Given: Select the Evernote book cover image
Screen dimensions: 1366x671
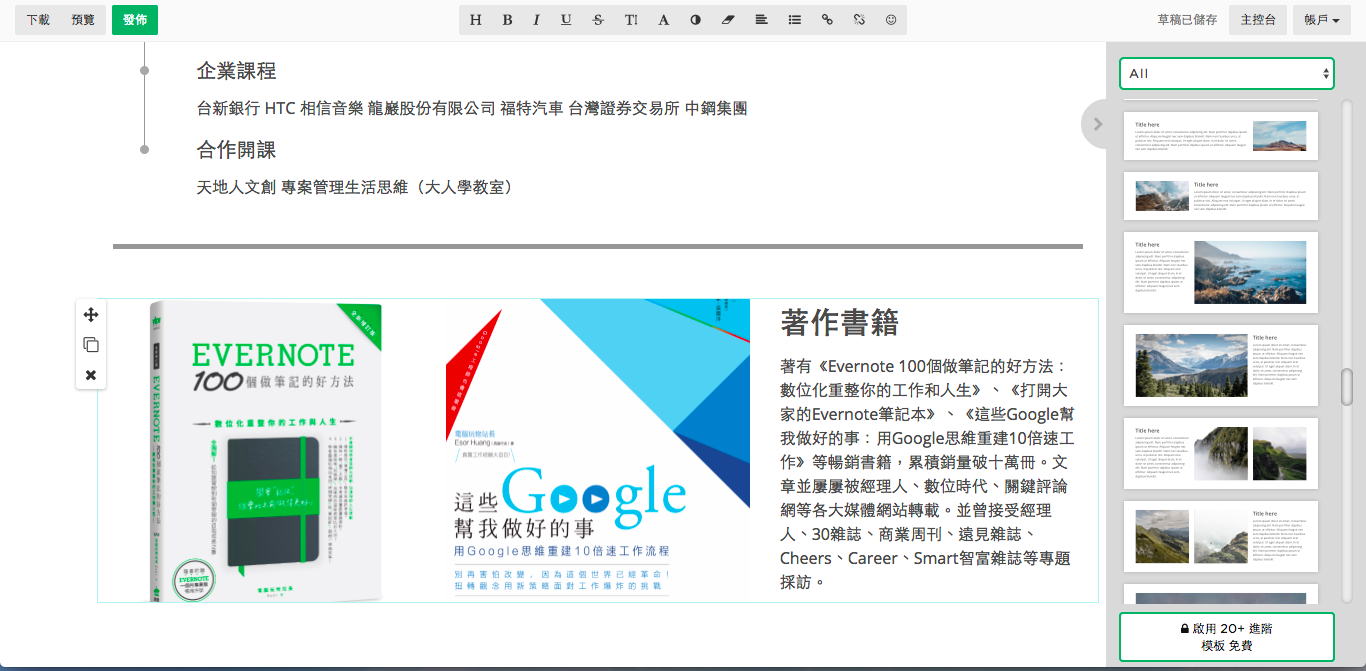Looking at the screenshot, I should (267, 450).
